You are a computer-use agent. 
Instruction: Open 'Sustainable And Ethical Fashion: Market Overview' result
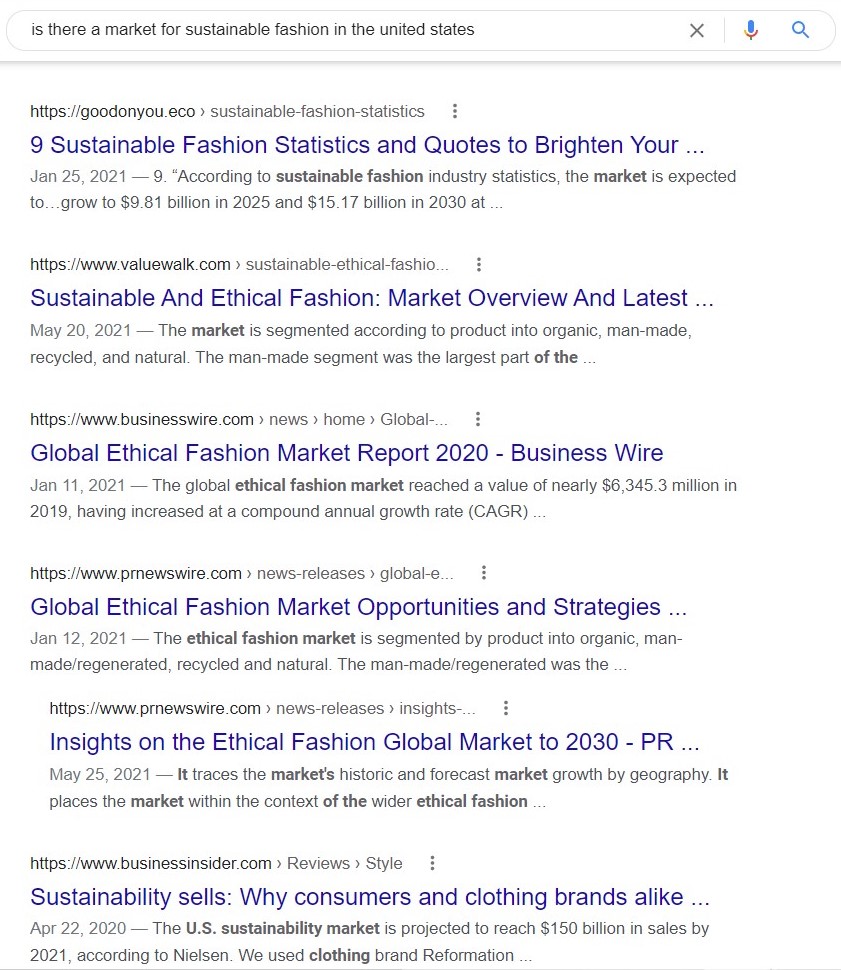pos(372,298)
